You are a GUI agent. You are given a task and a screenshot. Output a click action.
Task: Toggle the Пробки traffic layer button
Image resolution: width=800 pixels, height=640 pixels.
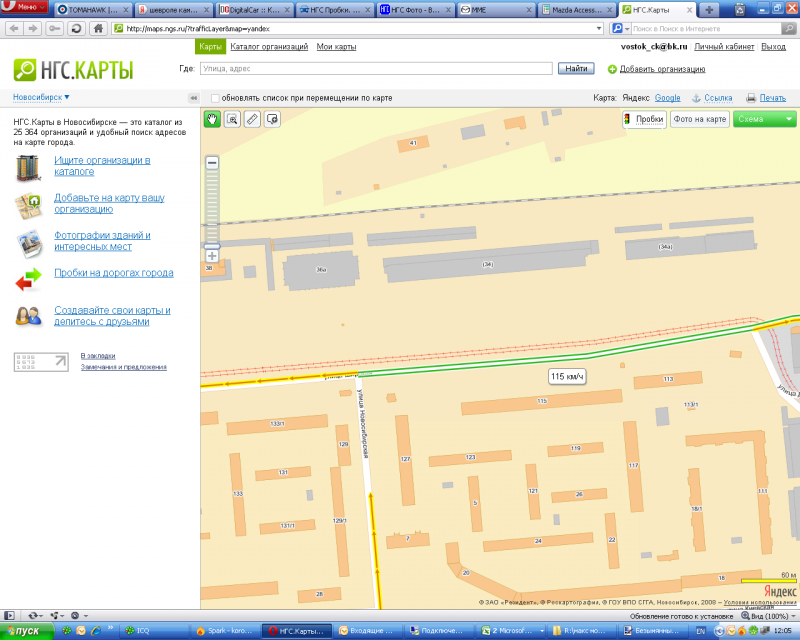[x=643, y=119]
